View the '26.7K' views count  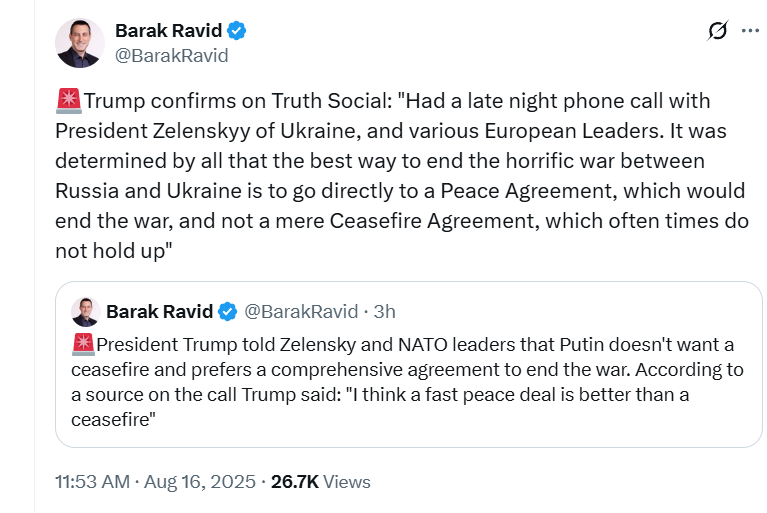pyautogui.click(x=294, y=481)
